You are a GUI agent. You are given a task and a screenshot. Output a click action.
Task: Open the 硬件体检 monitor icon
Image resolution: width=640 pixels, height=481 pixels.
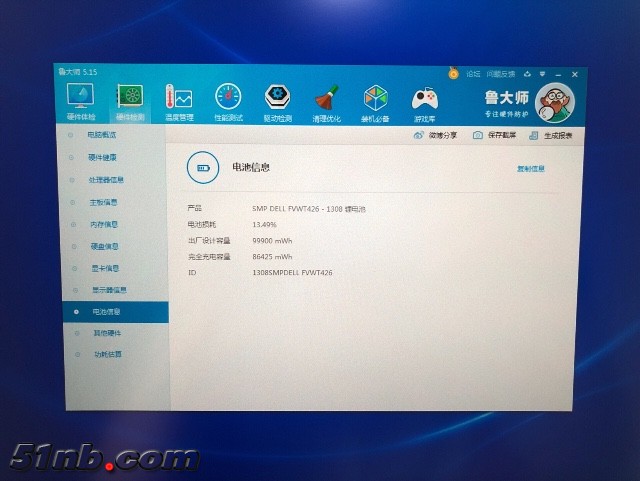[81, 97]
